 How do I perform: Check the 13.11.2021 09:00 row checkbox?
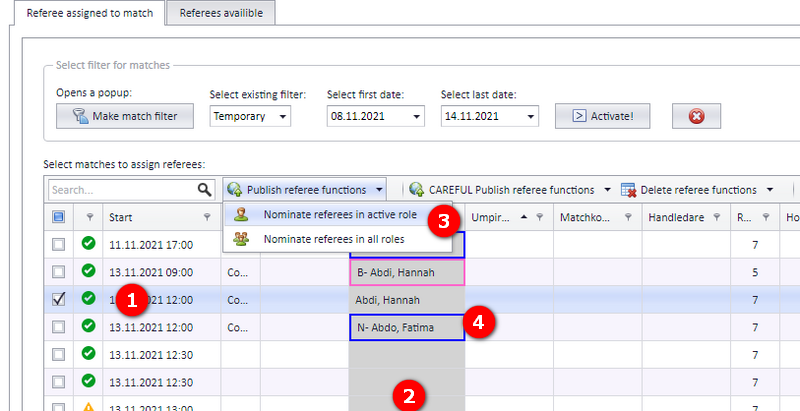pyautogui.click(x=59, y=272)
